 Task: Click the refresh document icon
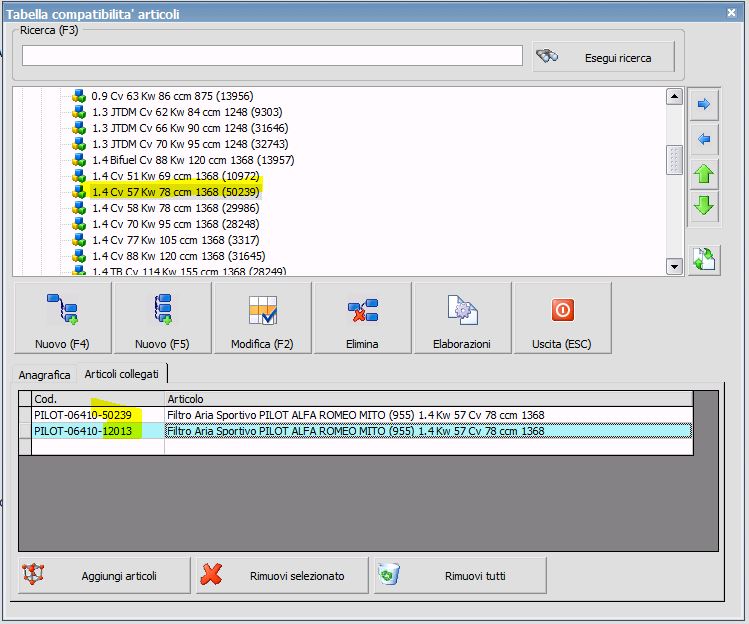pyautogui.click(x=704, y=260)
